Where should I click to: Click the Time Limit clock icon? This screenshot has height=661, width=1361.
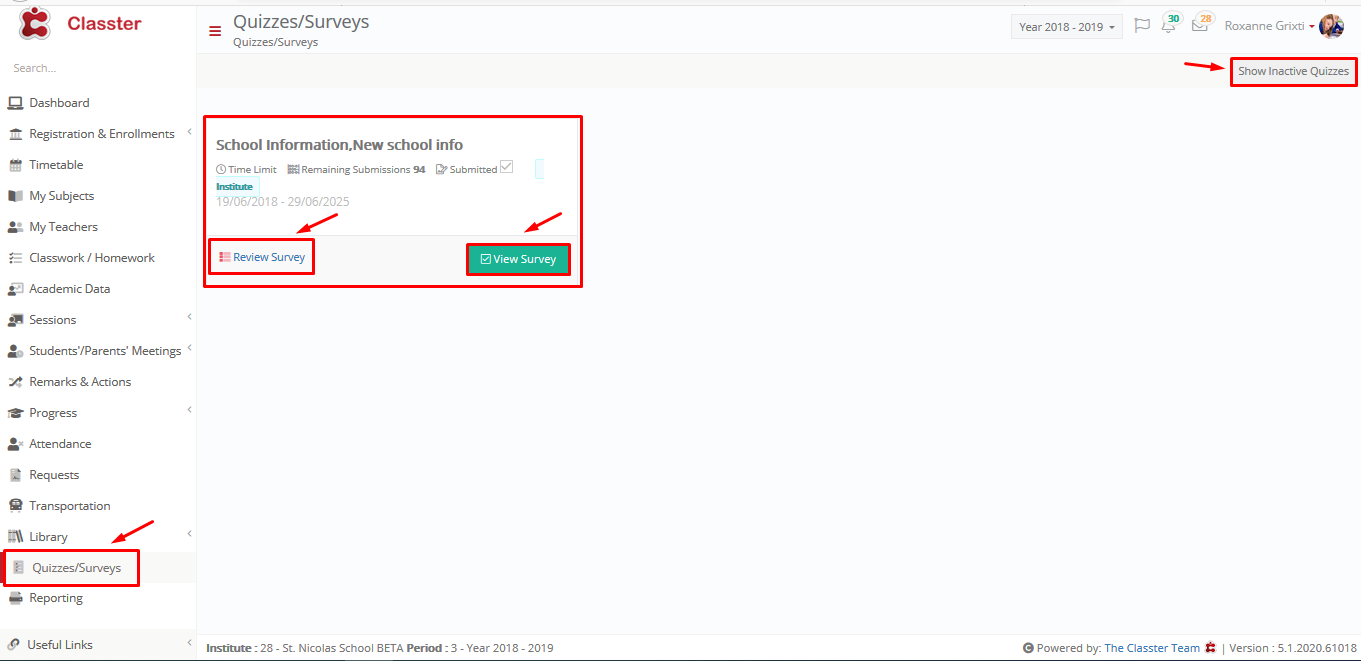click(221, 170)
